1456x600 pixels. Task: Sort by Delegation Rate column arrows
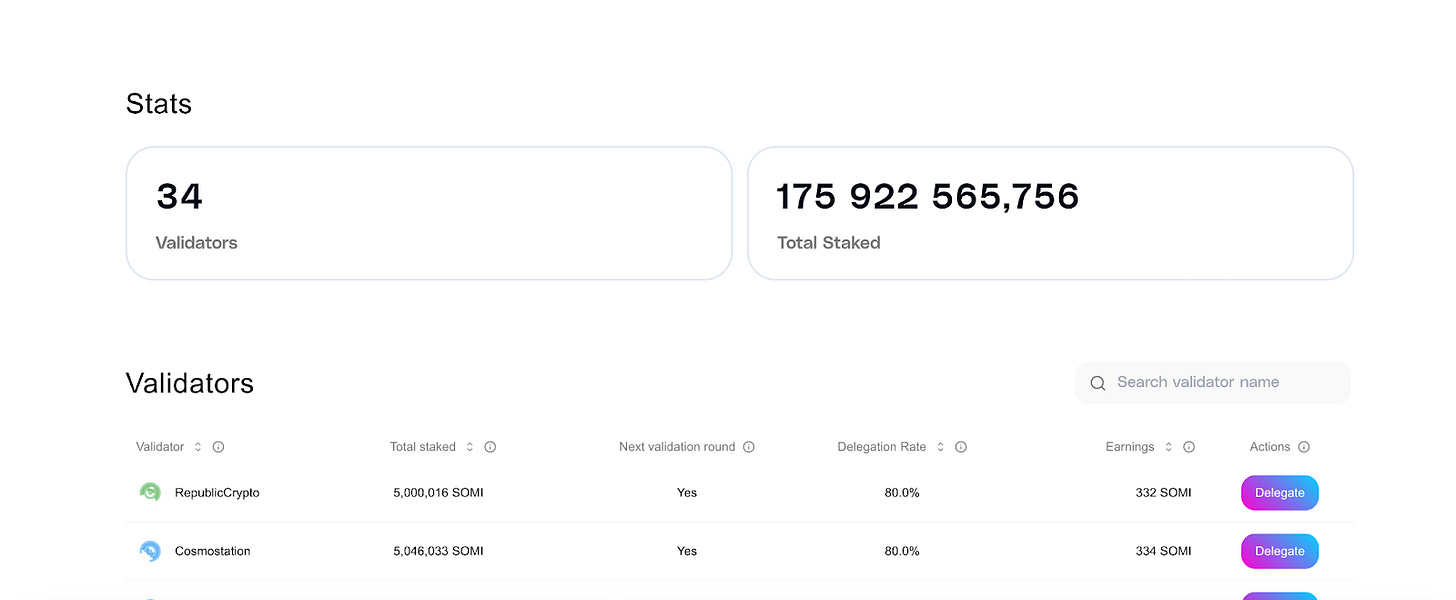click(x=941, y=447)
